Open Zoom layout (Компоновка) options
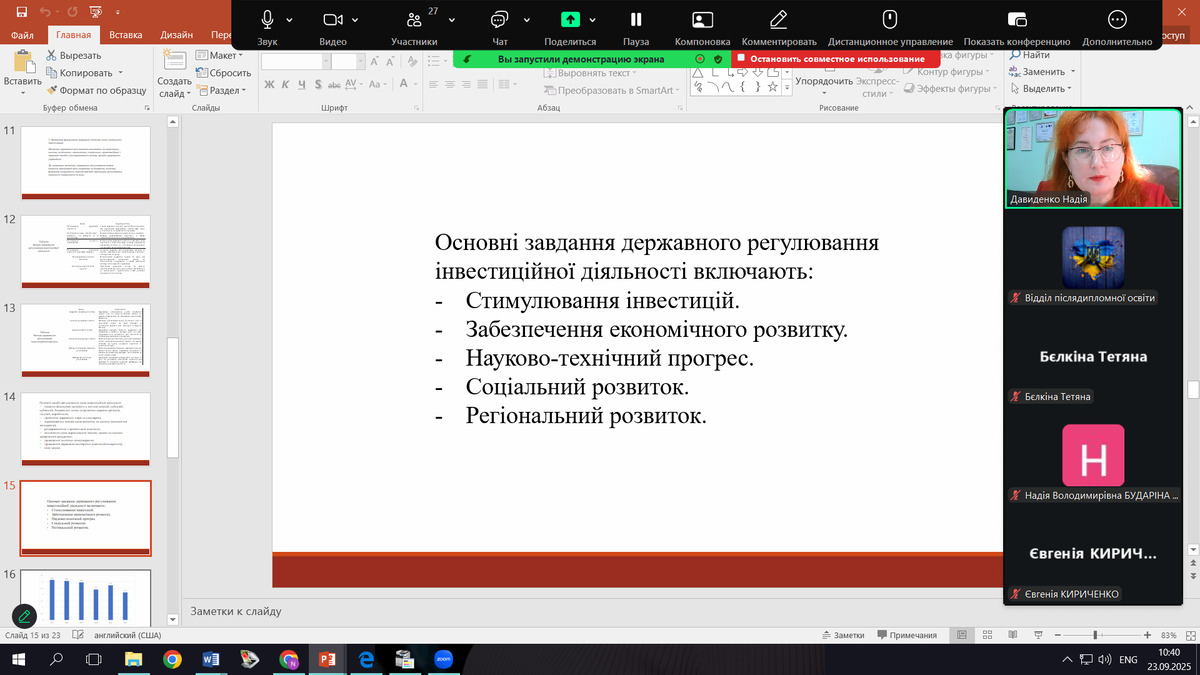 pos(703,19)
